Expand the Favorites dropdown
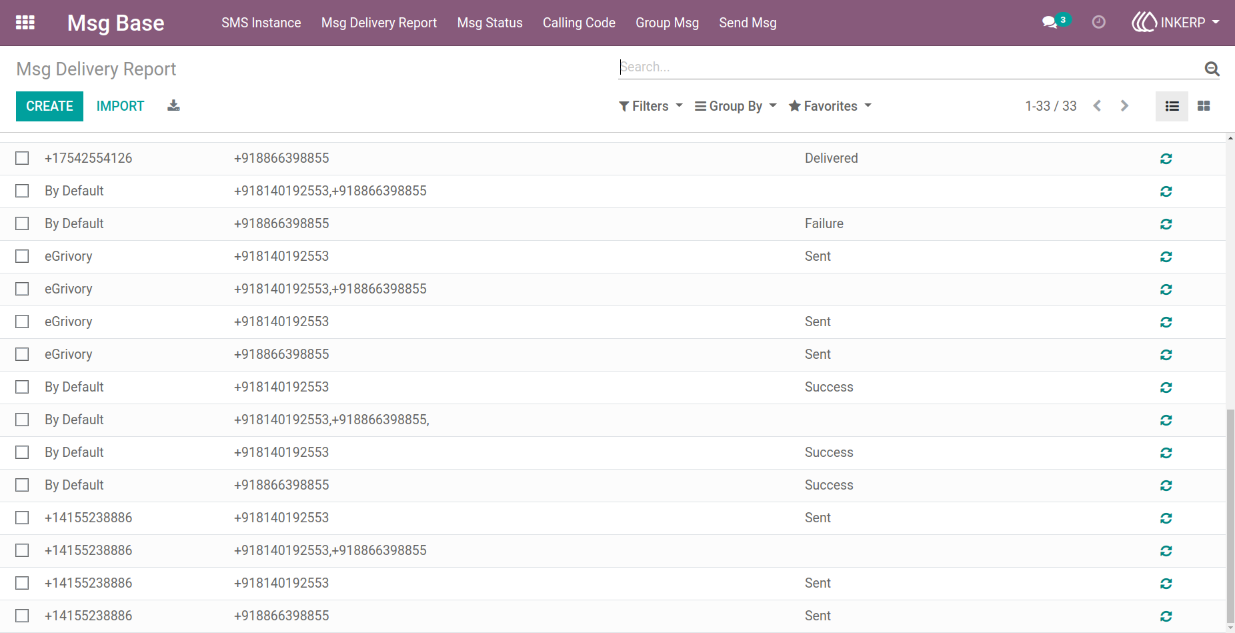The height and width of the screenshot is (633, 1235). pos(830,106)
